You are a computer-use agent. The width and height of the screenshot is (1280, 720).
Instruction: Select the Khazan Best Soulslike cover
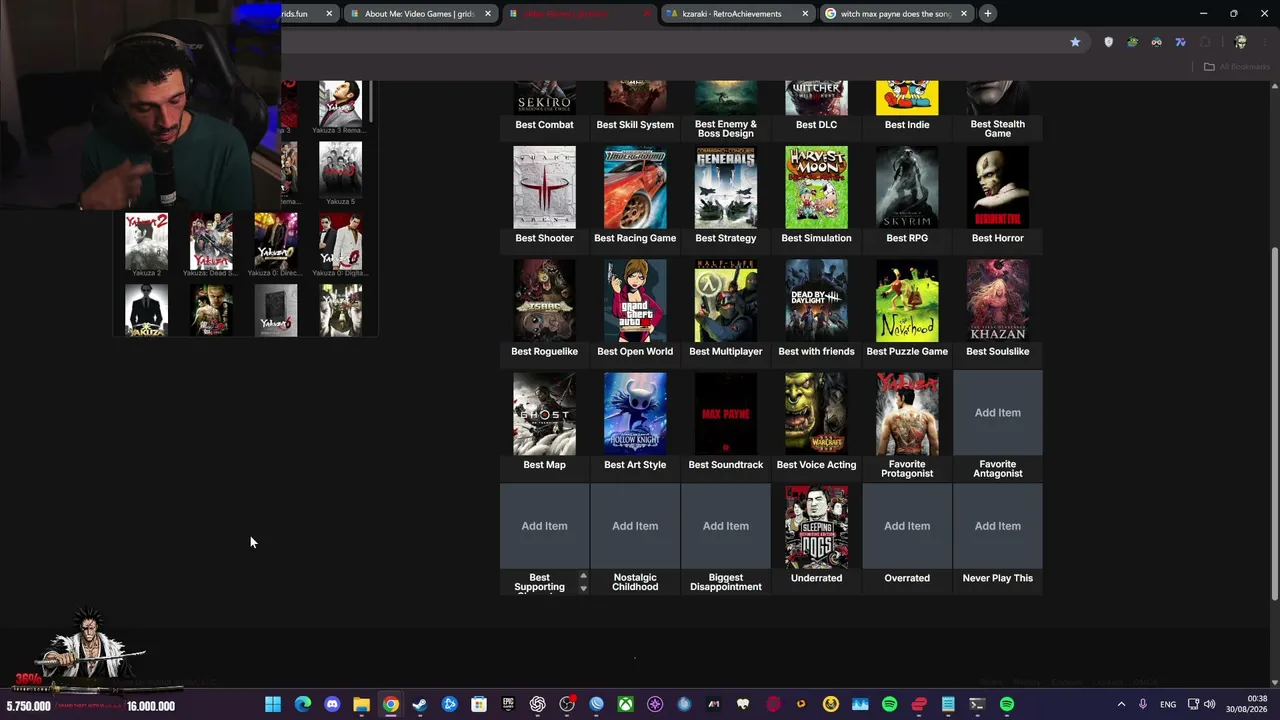(998, 300)
